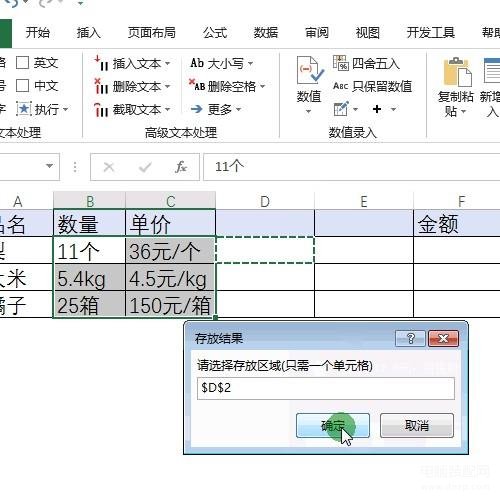Click 取消 to cancel the dialog
500x500 pixels.
417,425
